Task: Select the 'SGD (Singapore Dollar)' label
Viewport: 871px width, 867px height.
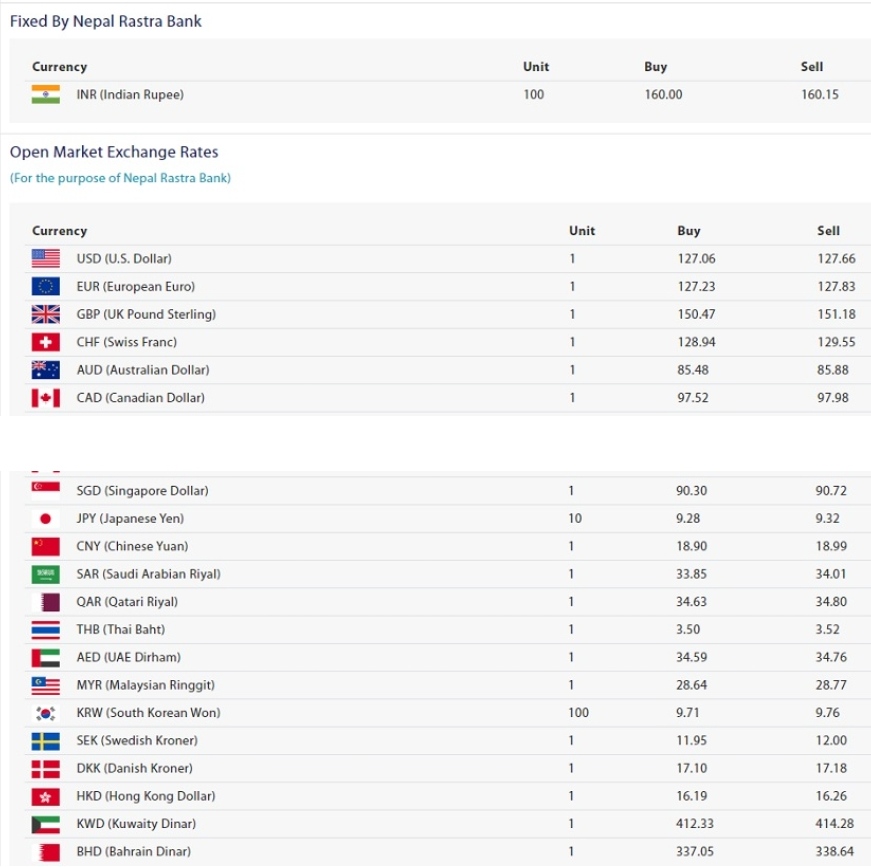Action: point(142,491)
